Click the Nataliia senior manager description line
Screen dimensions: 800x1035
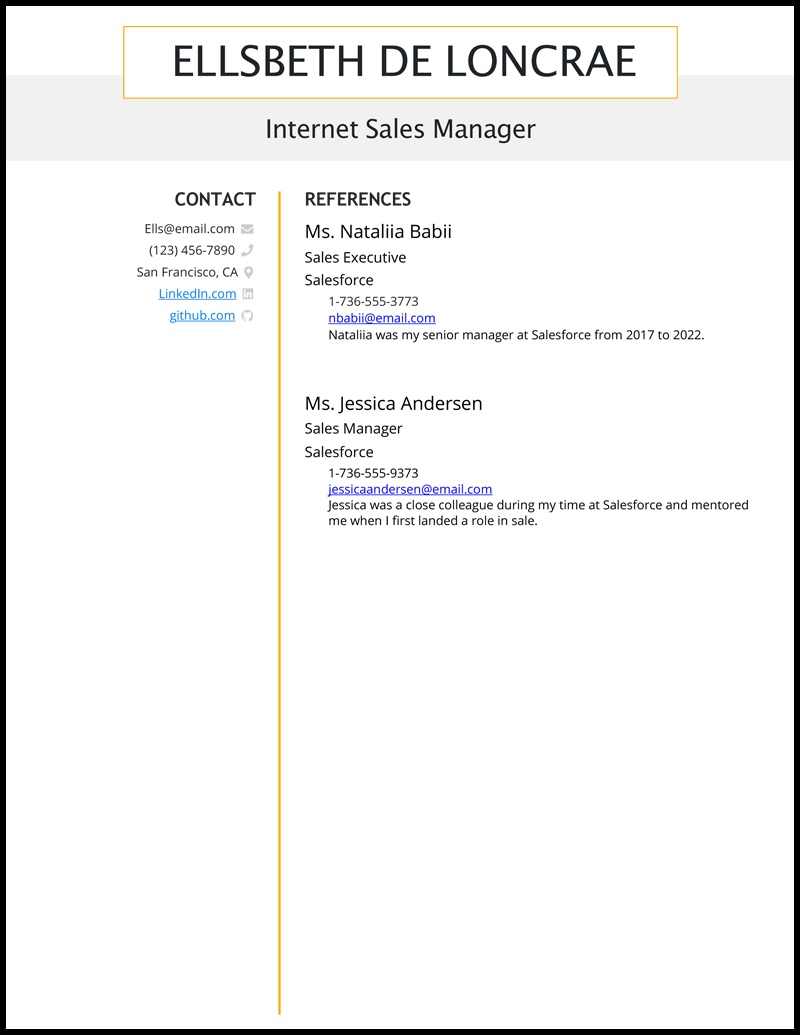click(516, 335)
